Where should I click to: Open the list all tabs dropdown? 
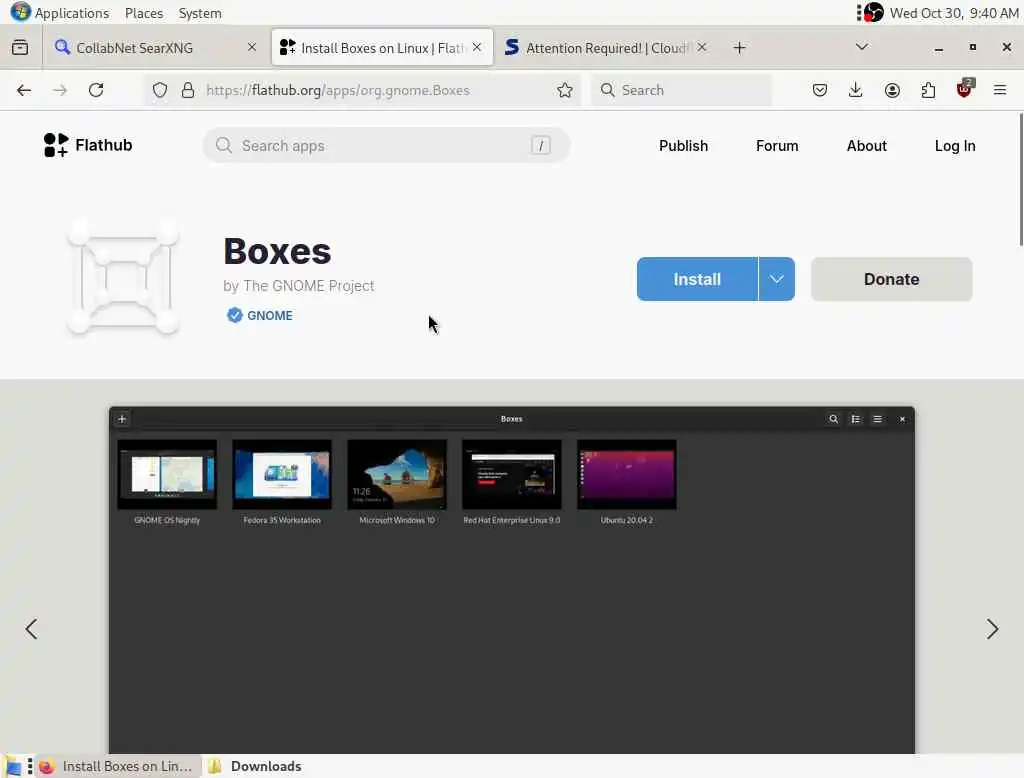[861, 47]
